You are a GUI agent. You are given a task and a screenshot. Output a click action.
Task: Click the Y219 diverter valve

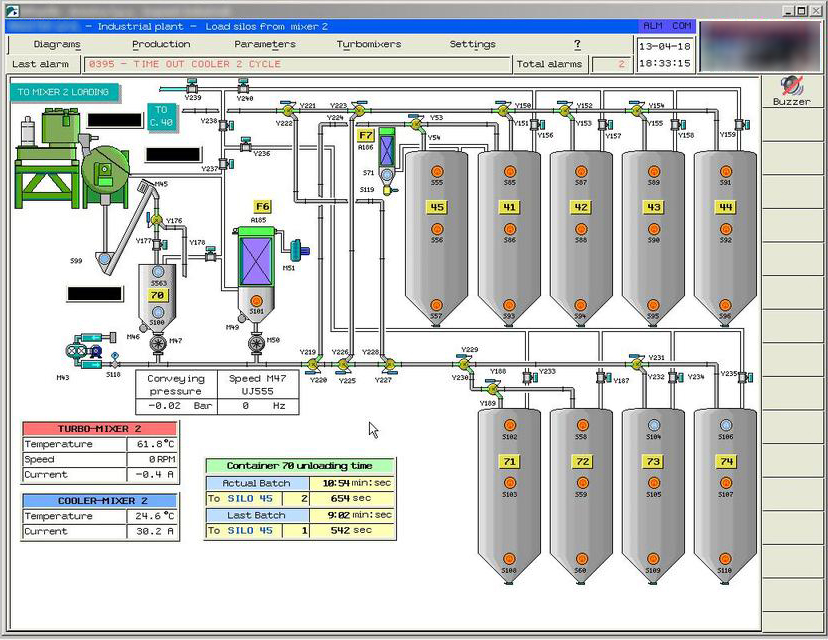313,364
